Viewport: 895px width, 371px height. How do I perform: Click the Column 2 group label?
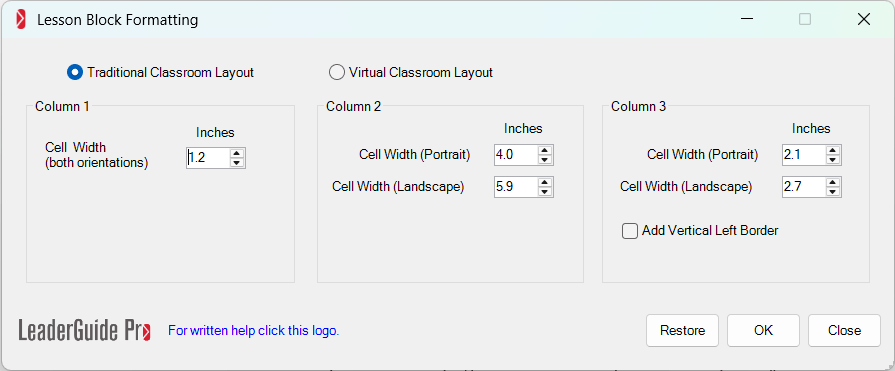point(353,106)
